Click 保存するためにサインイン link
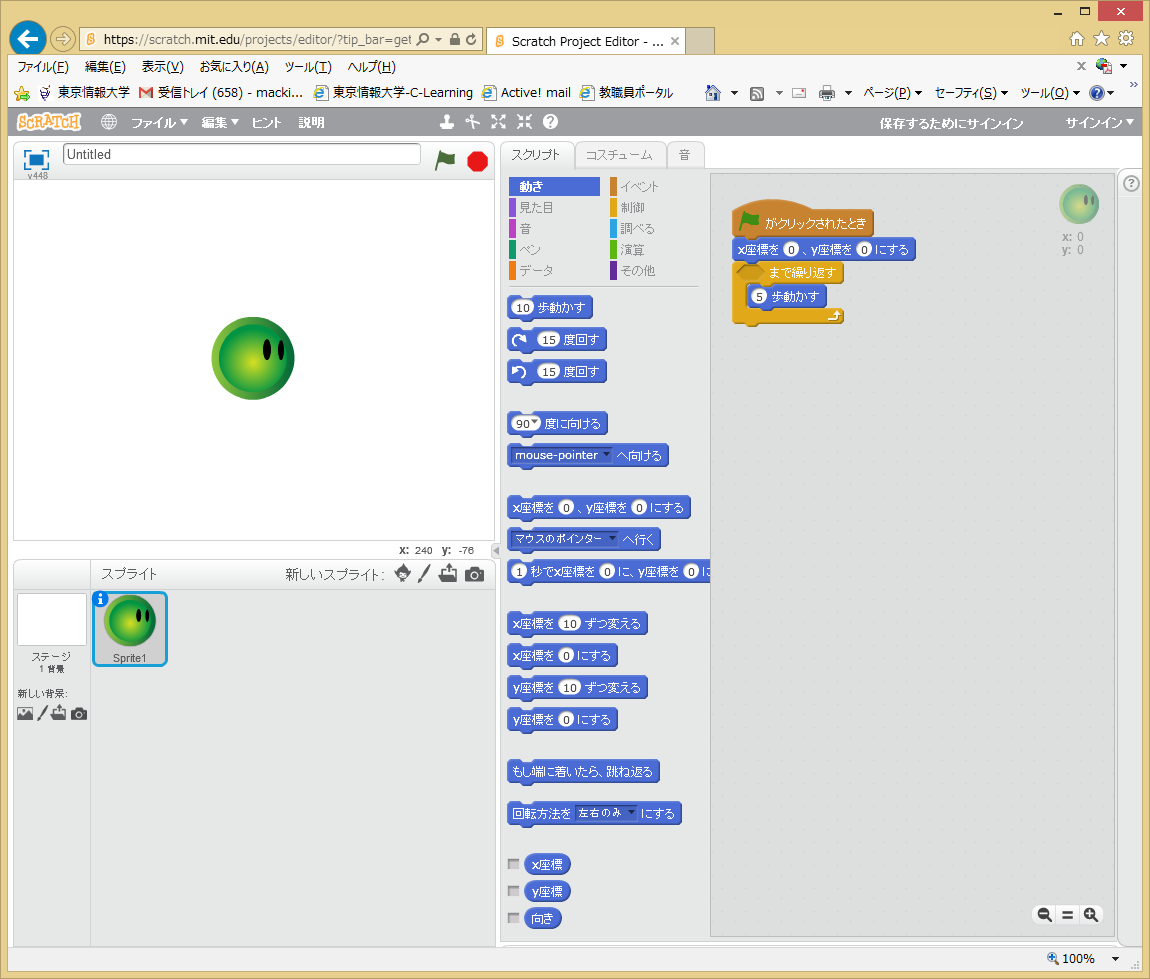This screenshot has height=979, width=1150. (951, 123)
